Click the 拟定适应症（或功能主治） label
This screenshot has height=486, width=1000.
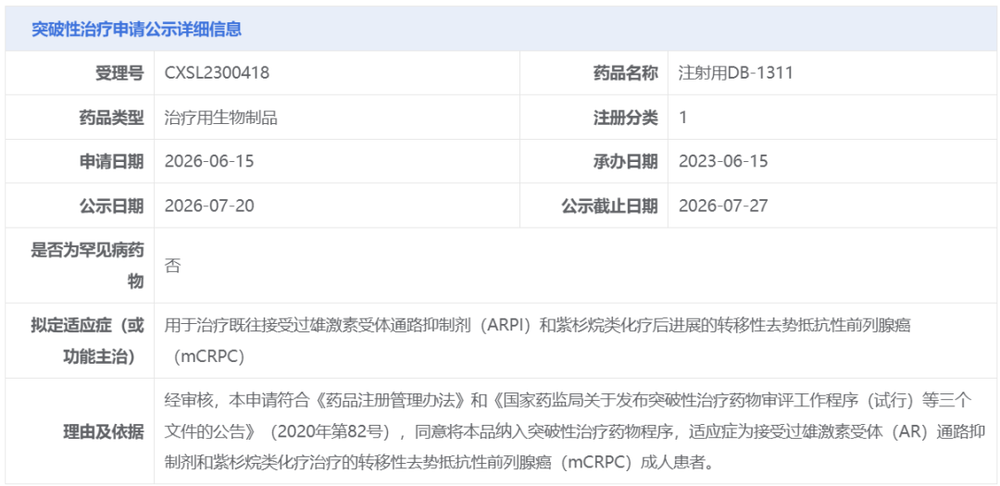87,341
